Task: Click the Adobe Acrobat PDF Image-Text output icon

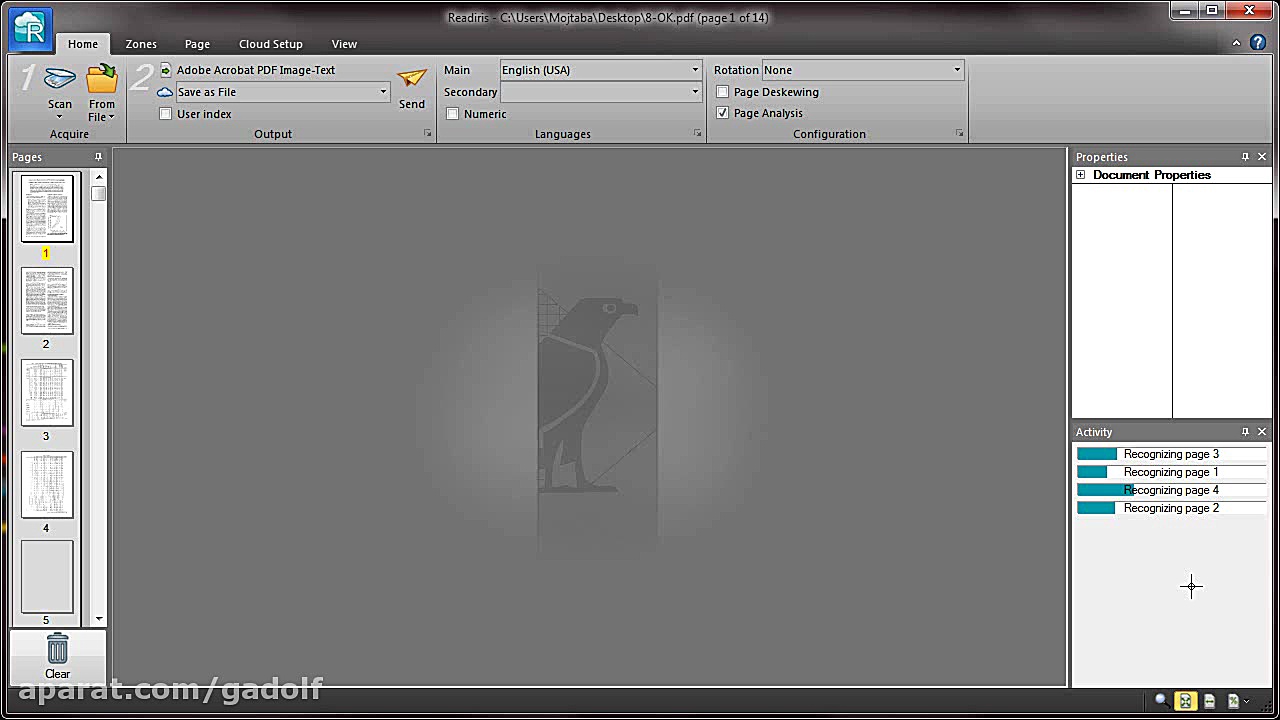Action: click(164, 69)
